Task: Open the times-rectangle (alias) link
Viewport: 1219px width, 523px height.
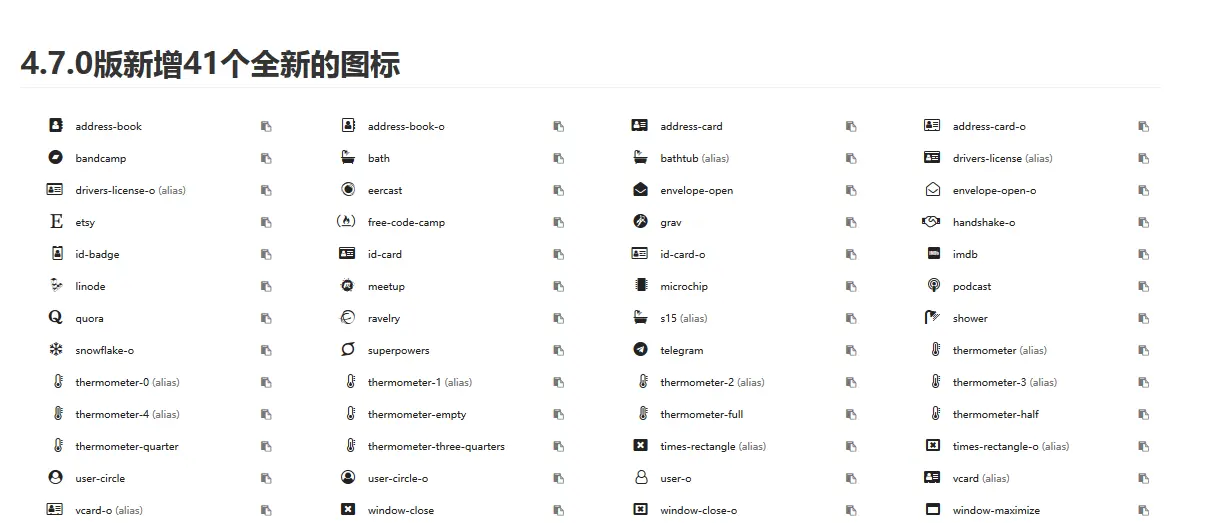Action: [713, 446]
